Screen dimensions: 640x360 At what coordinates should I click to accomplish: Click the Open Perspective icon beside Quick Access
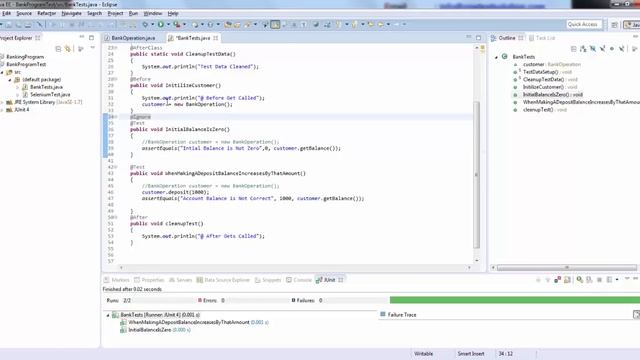coord(614,24)
